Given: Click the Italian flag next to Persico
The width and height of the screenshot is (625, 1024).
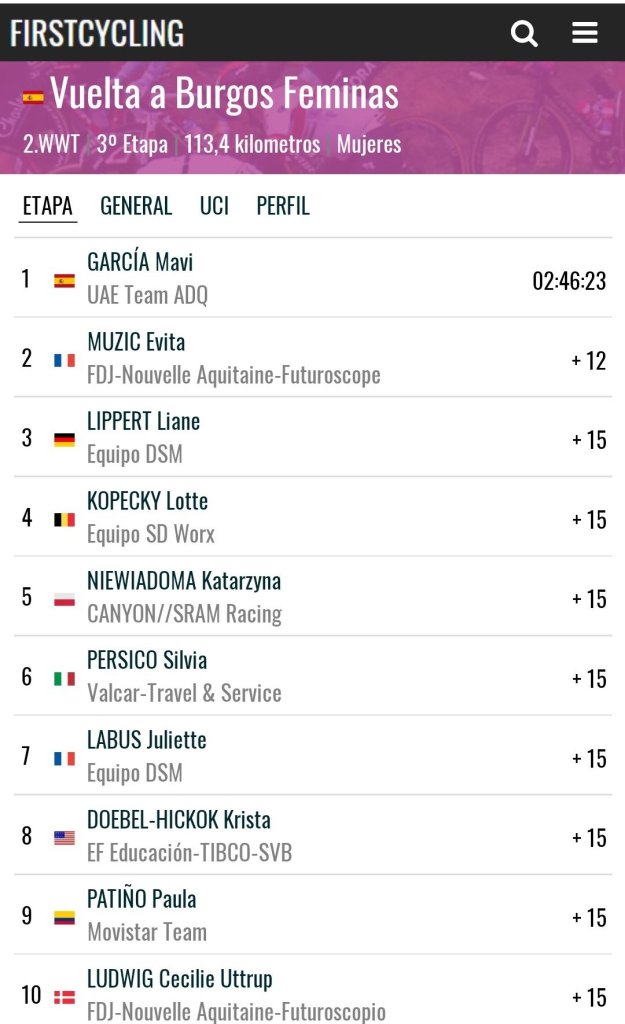Looking at the screenshot, I should (x=64, y=679).
